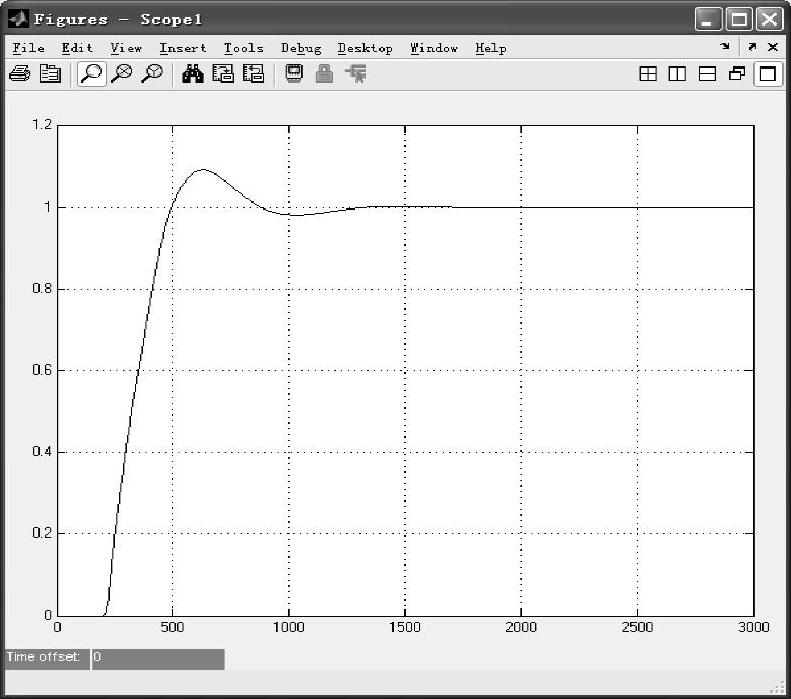Toggle the active Zoom magnifier tool
Screen dimensions: 791x699
coord(91,74)
